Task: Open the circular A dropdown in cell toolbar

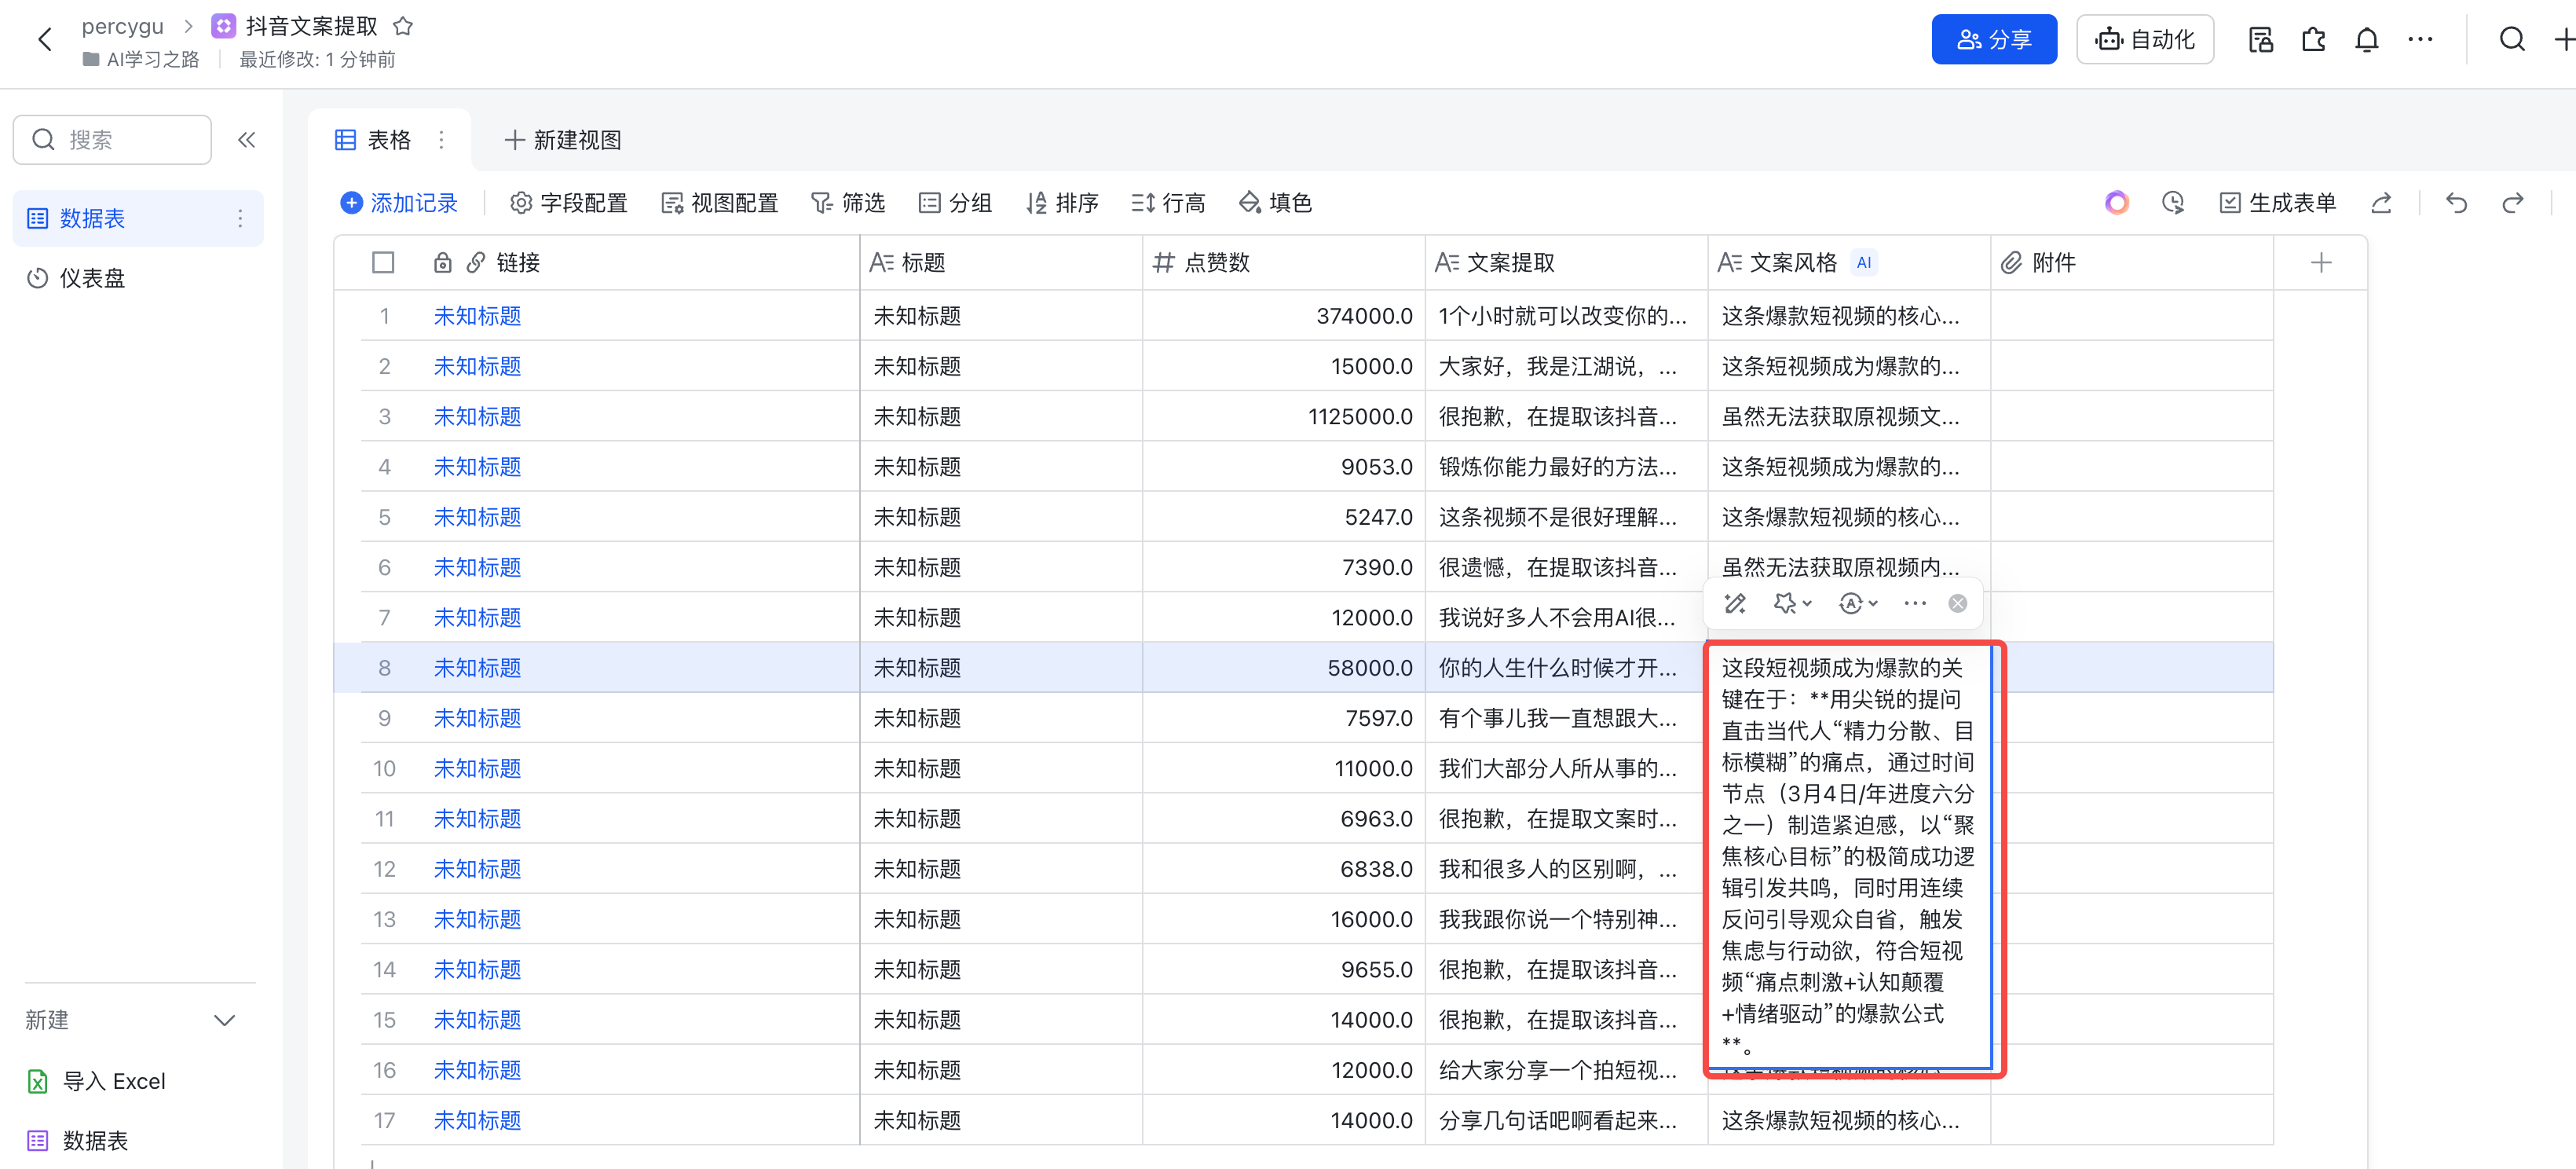Action: (x=1858, y=603)
